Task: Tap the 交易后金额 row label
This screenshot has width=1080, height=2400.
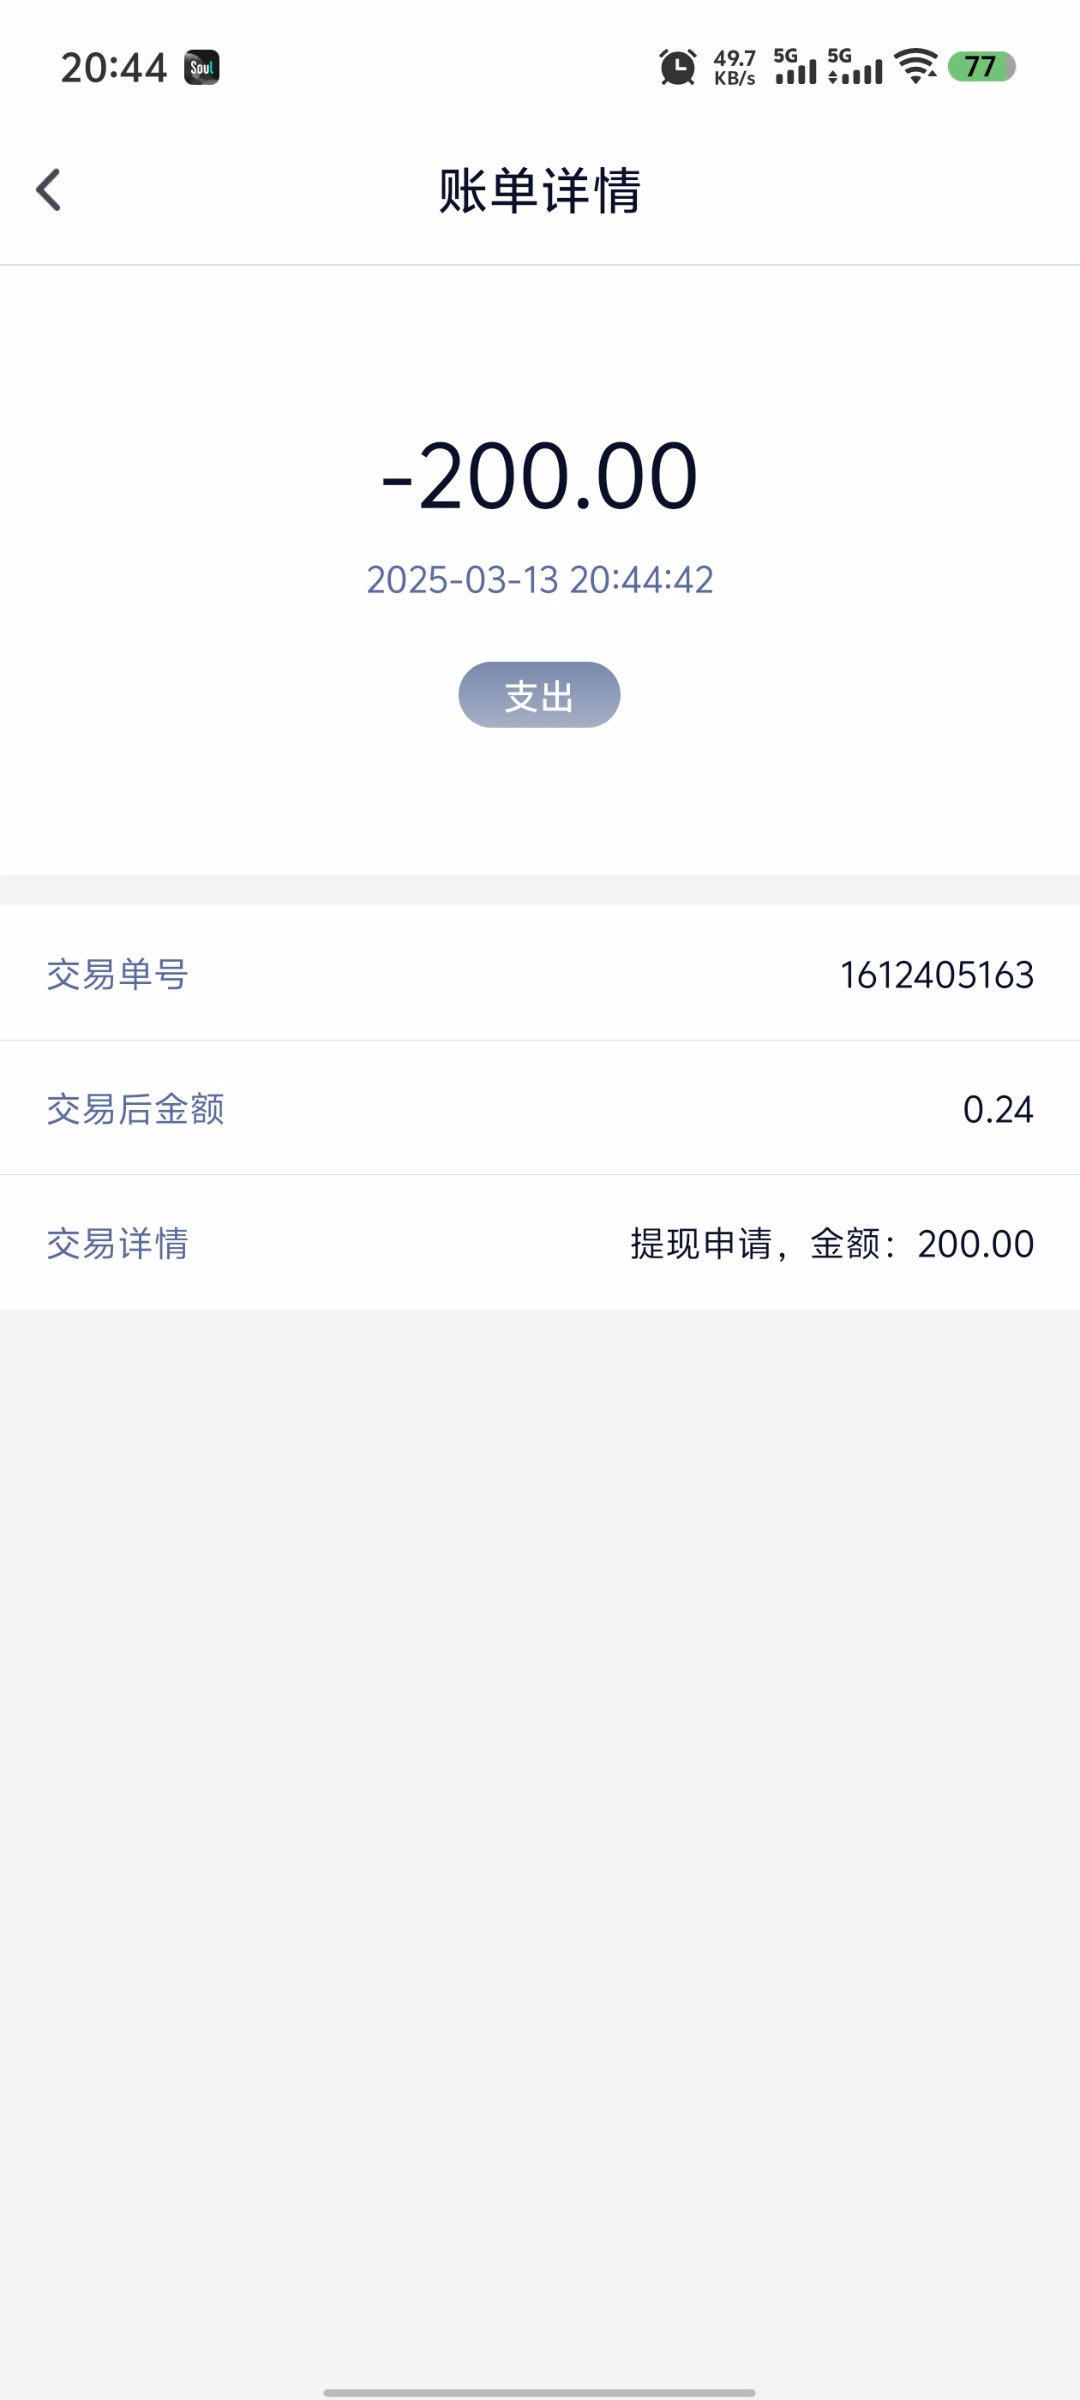Action: pos(136,1109)
